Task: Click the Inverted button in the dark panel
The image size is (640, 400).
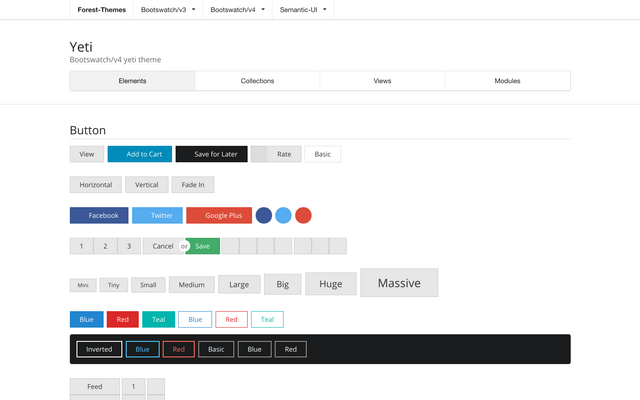Action: click(x=99, y=349)
